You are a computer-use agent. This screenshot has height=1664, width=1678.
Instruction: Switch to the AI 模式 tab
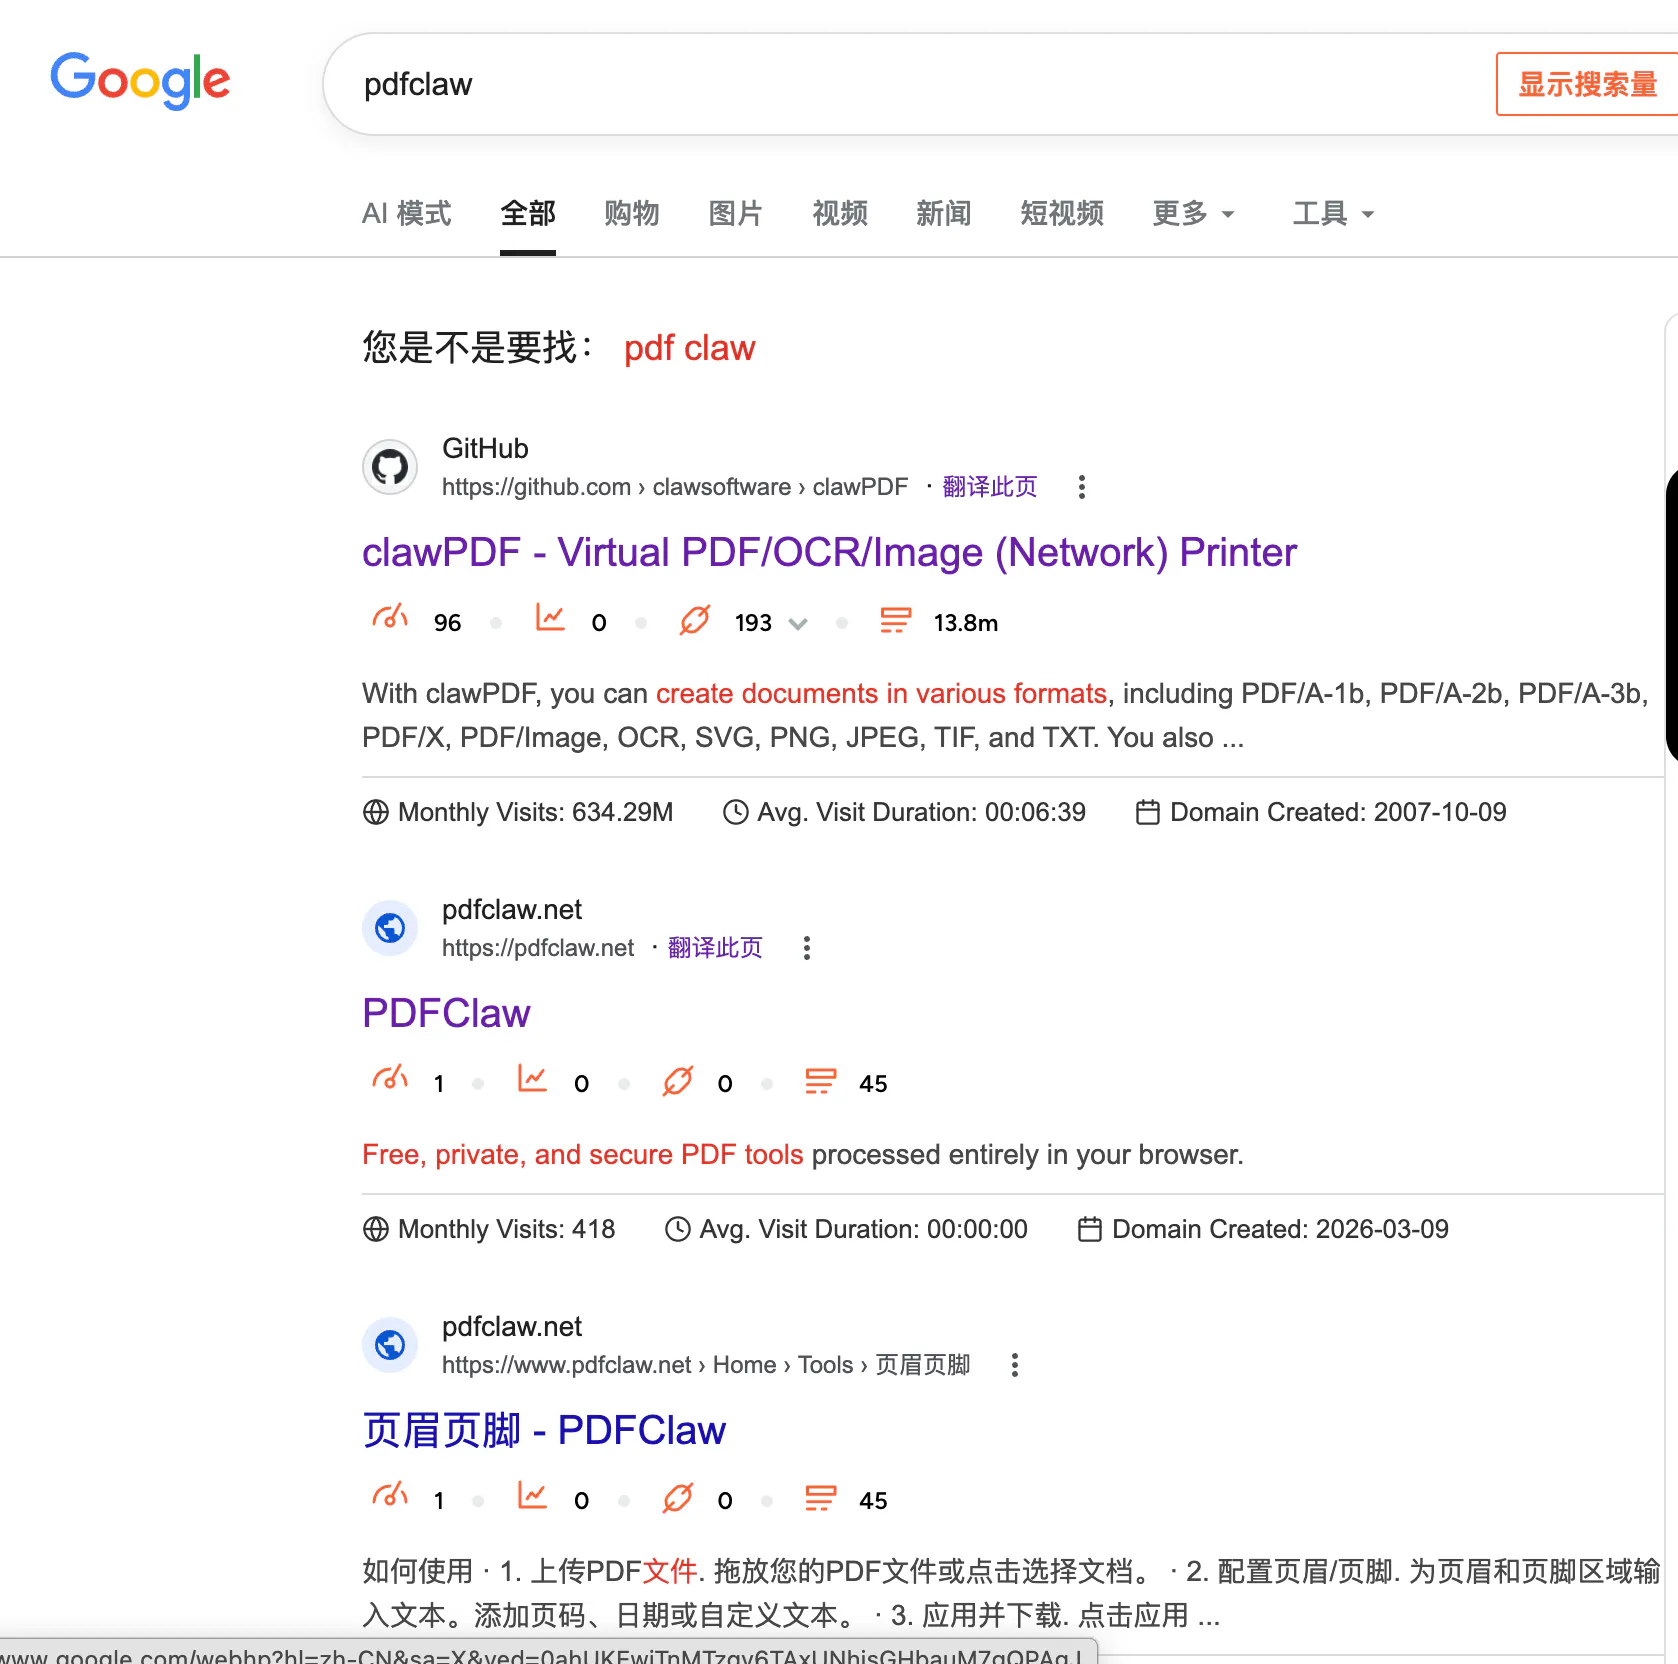[x=407, y=213]
